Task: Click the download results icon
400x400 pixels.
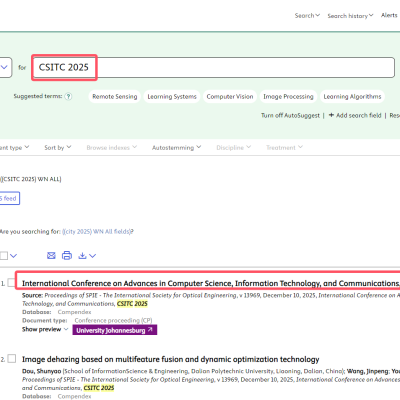Action: pos(82,256)
